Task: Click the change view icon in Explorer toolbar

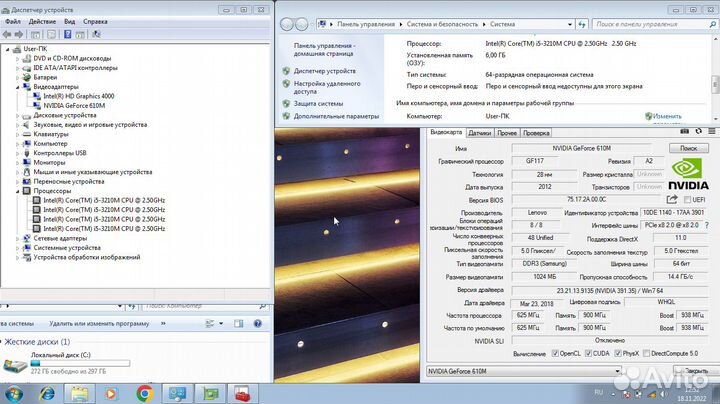Action: (210, 324)
